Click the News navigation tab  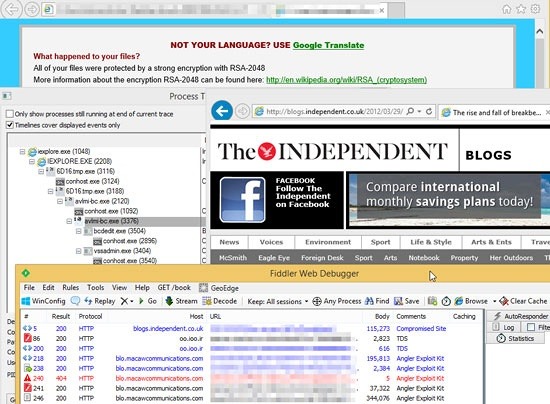pyautogui.click(x=229, y=242)
